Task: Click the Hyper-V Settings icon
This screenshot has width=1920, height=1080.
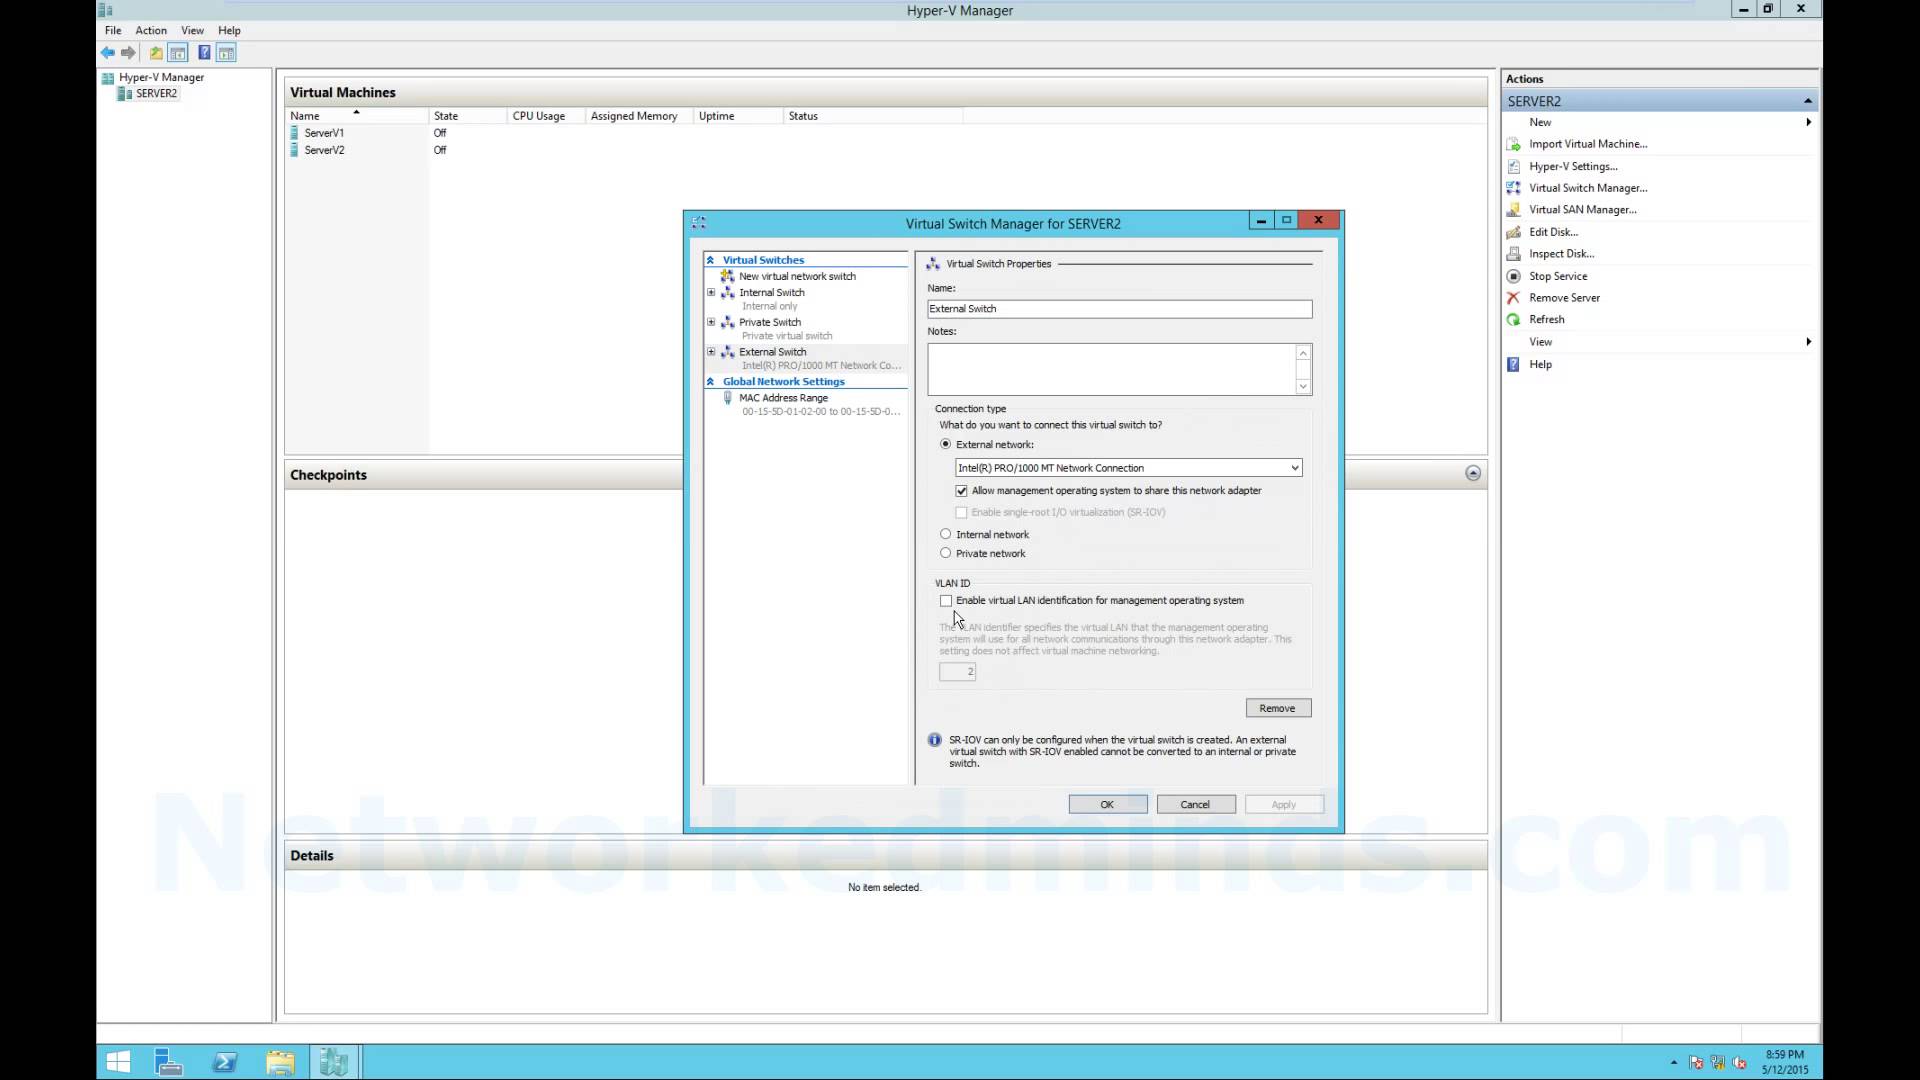Action: click(x=1513, y=166)
